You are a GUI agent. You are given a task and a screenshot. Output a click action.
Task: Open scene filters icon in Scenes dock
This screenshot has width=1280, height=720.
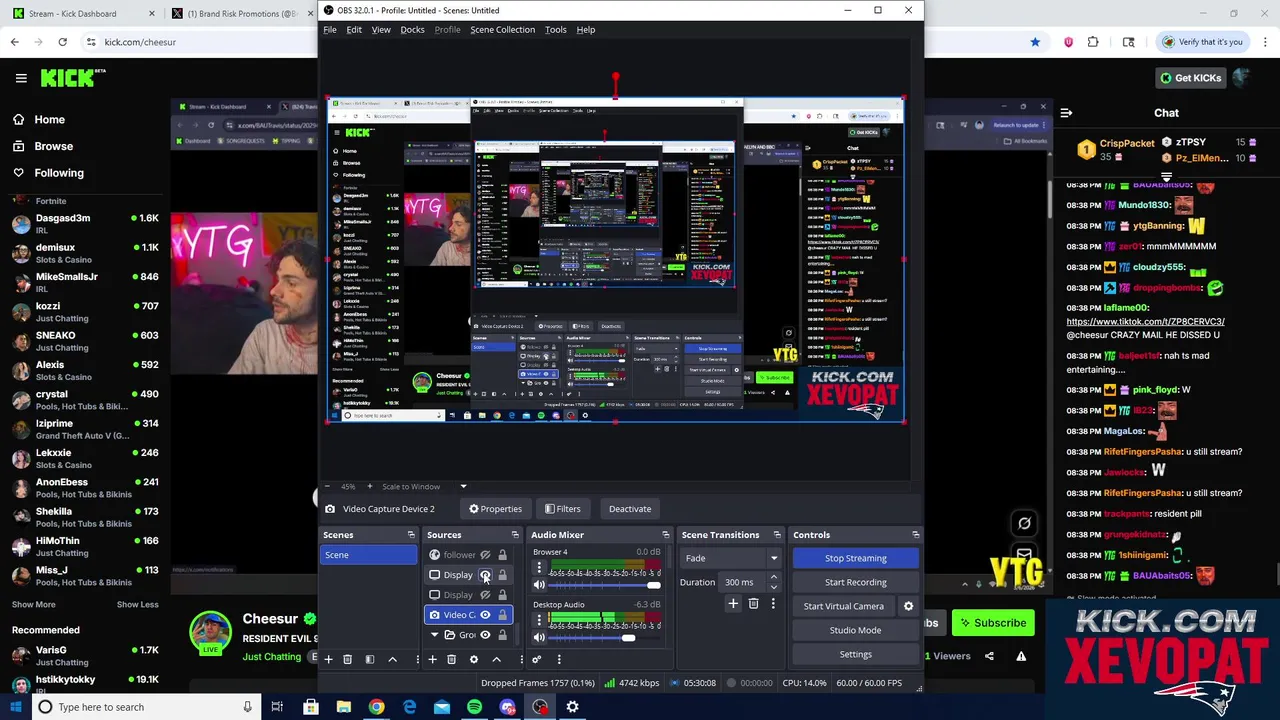pyautogui.click(x=369, y=659)
